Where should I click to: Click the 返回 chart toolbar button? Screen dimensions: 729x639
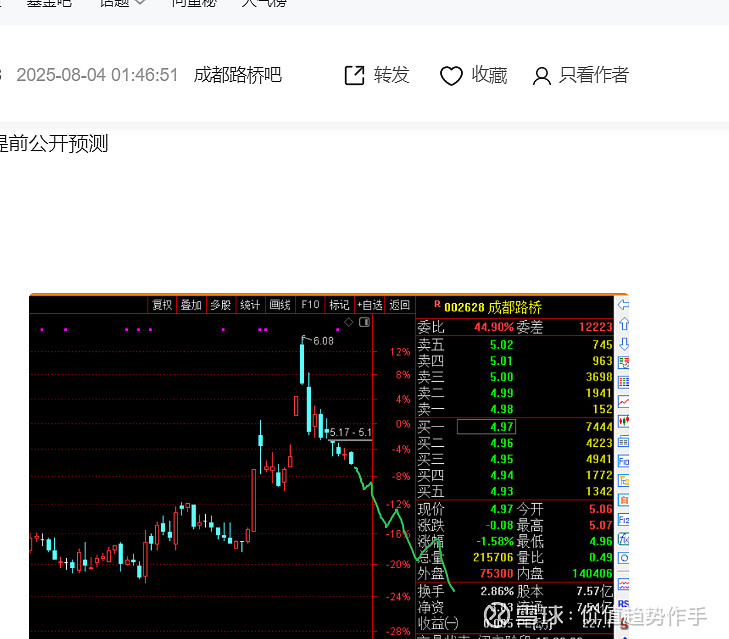400,305
